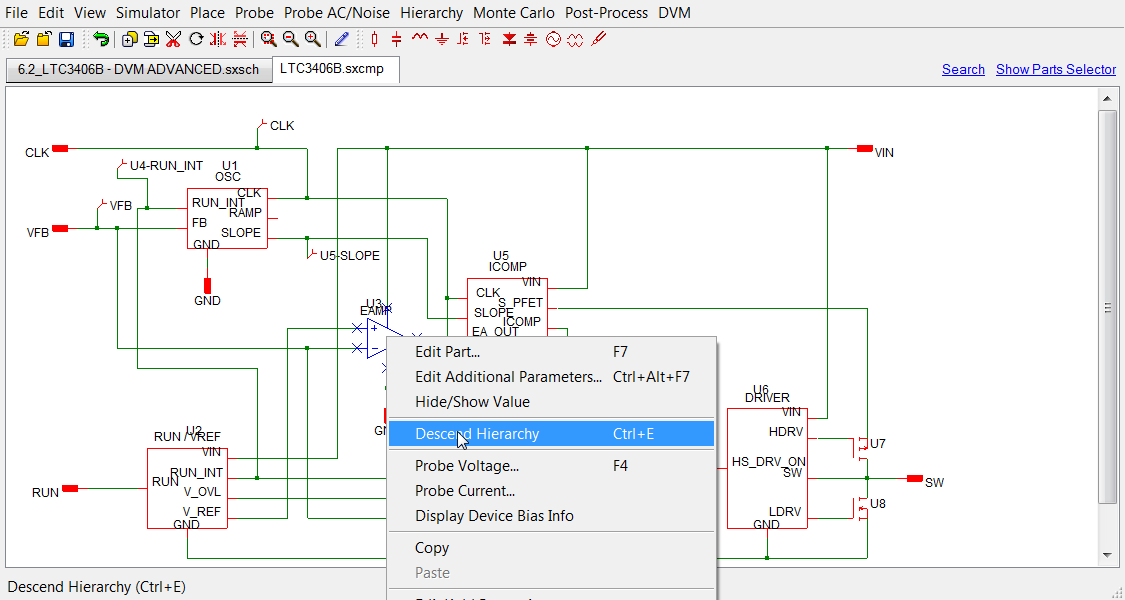The width and height of the screenshot is (1125, 600).
Task: Click the Show Parts Selector link
Action: tap(1055, 69)
